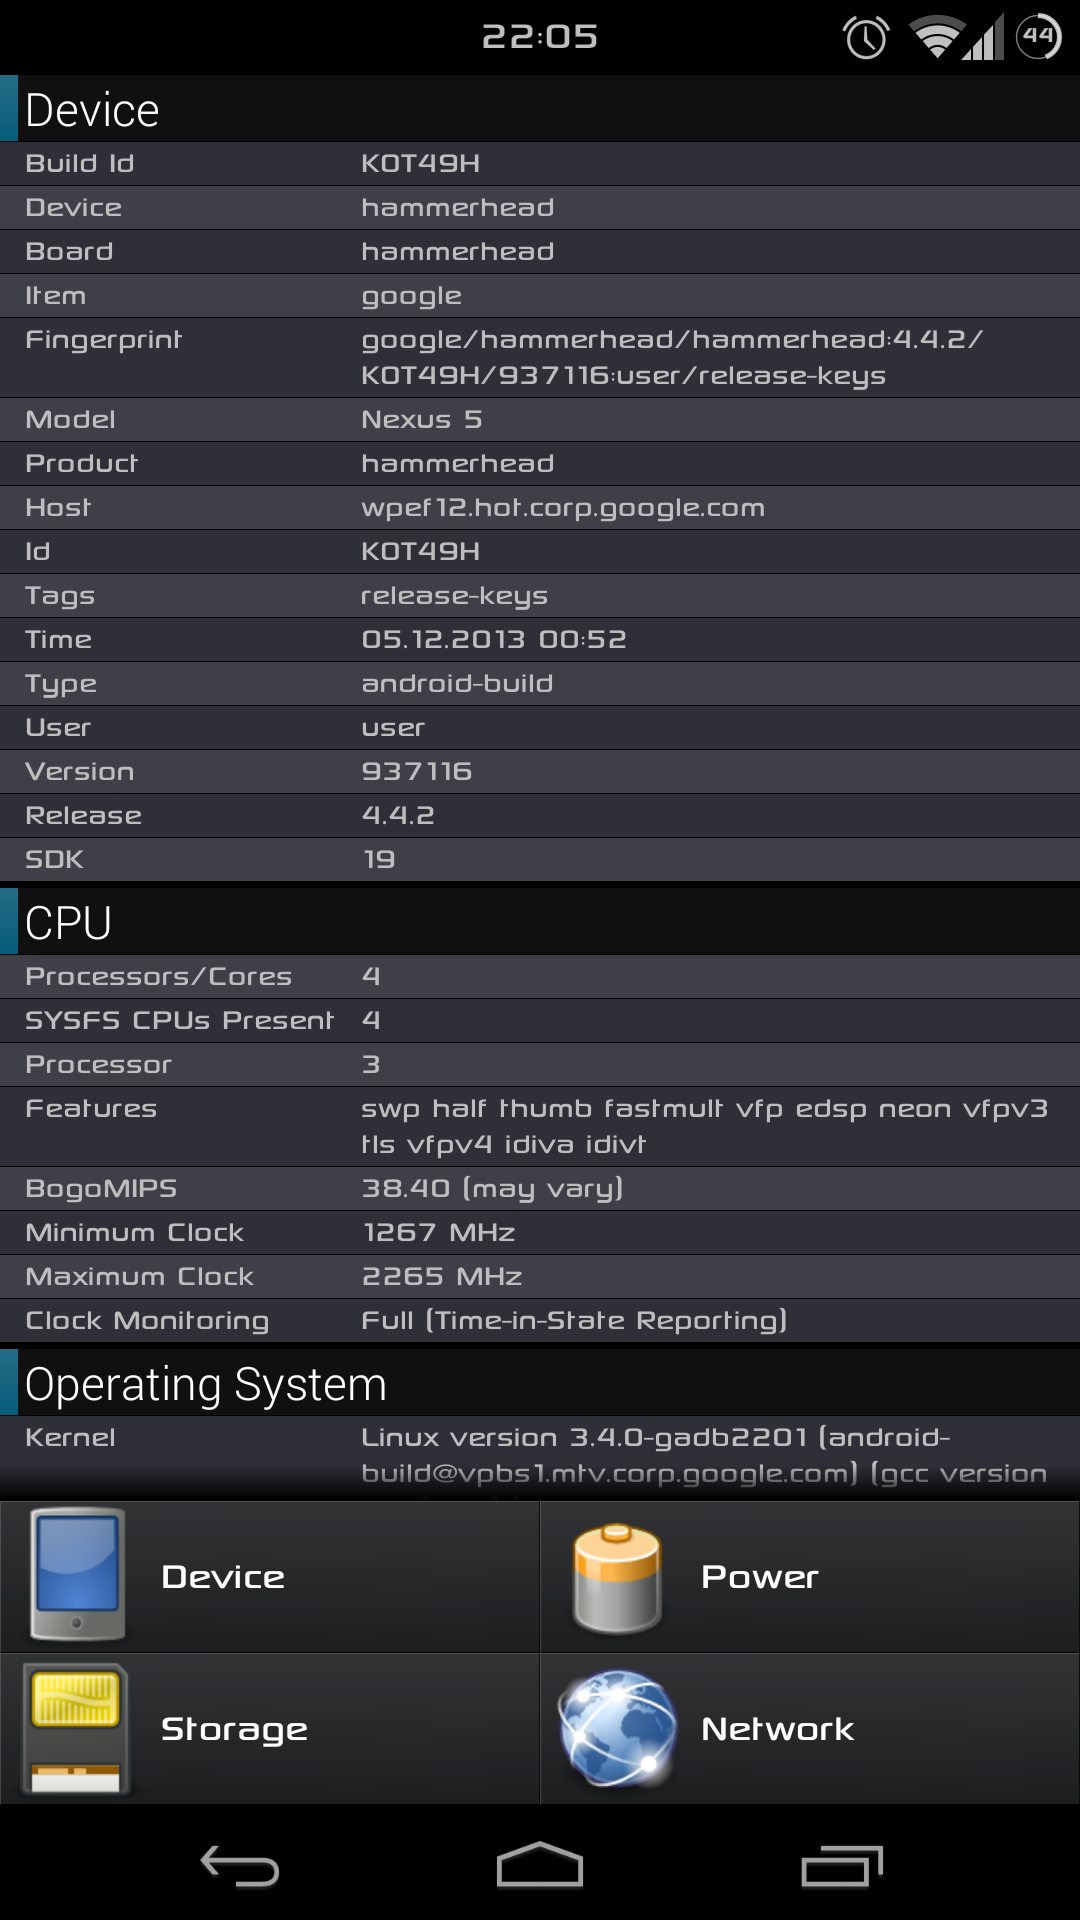
Task: Select the Maximum Clock value 2265 MHz
Action: [x=441, y=1276]
